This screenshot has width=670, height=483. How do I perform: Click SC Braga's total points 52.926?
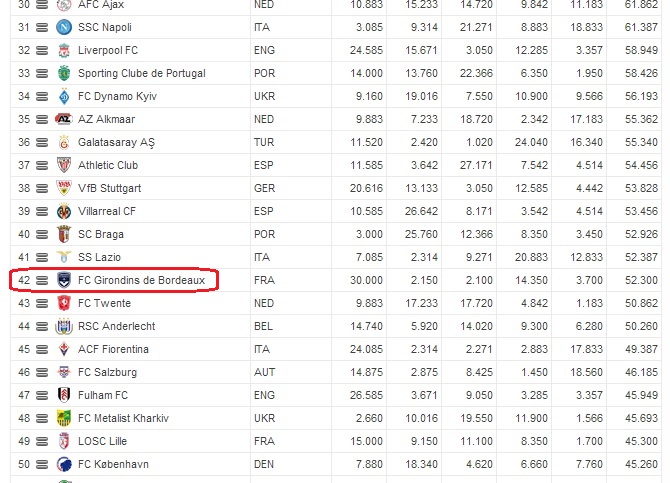click(641, 234)
